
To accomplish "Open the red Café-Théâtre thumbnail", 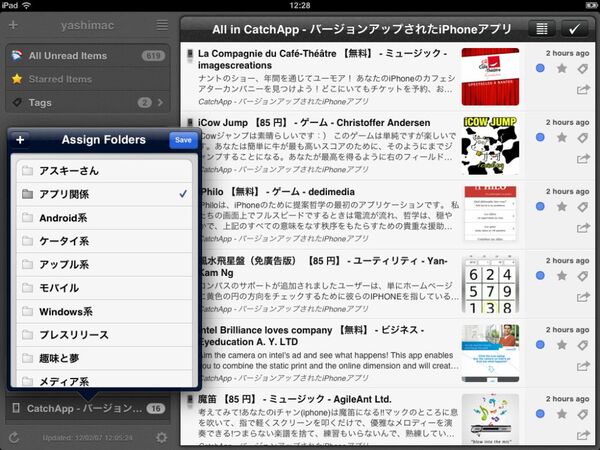I will (x=490, y=77).
